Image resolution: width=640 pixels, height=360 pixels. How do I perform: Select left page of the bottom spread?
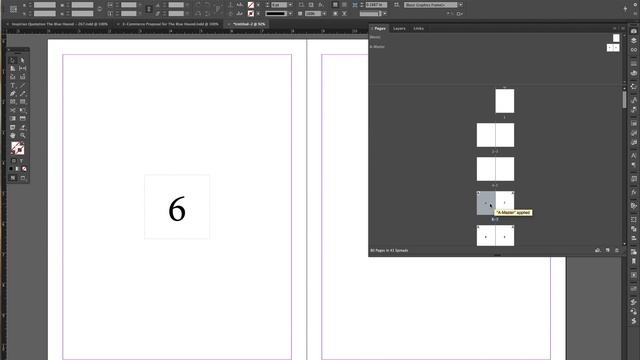click(x=486, y=236)
